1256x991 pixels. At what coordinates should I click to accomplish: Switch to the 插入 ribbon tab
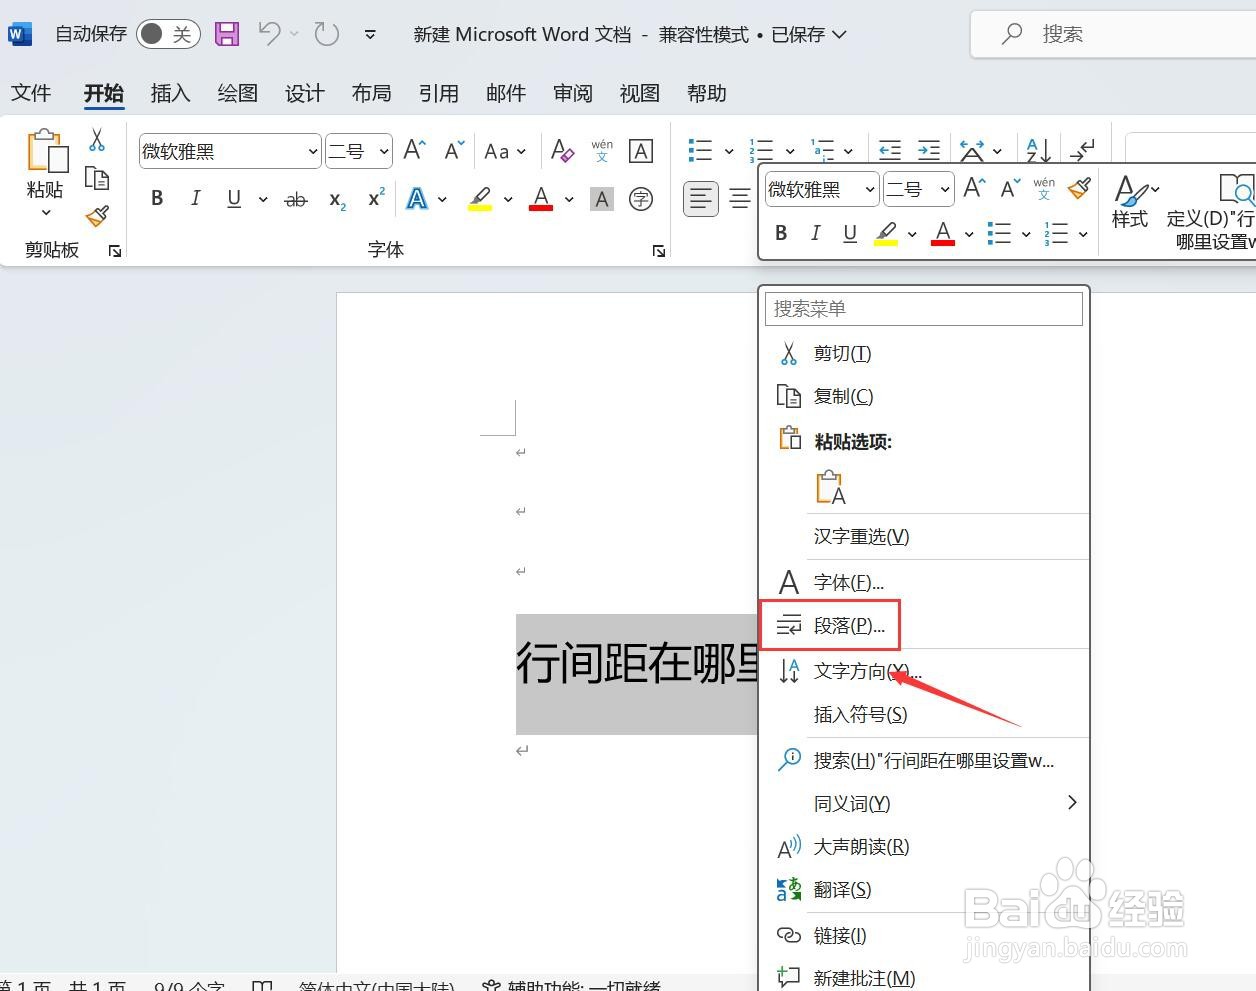(x=169, y=92)
